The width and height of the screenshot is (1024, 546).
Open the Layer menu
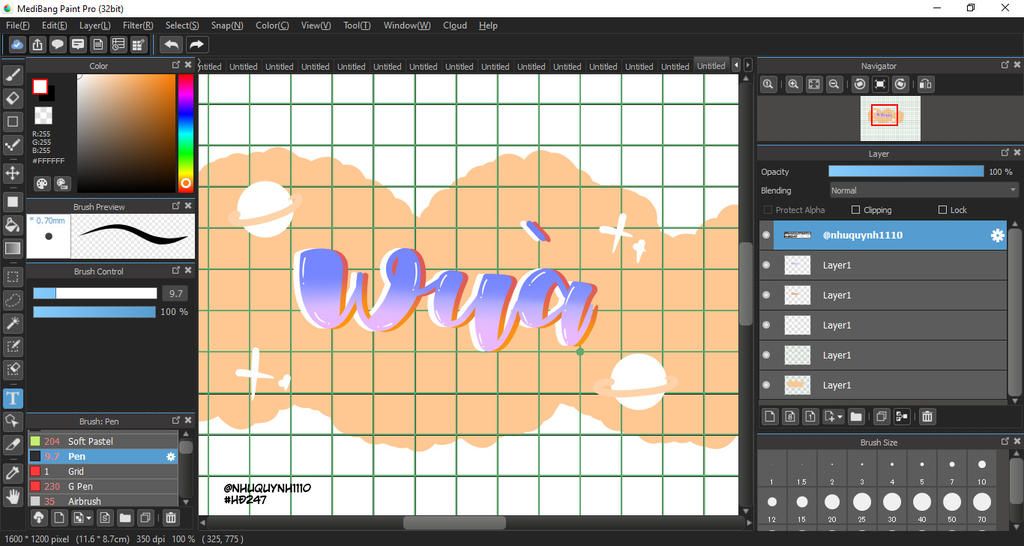click(x=95, y=25)
